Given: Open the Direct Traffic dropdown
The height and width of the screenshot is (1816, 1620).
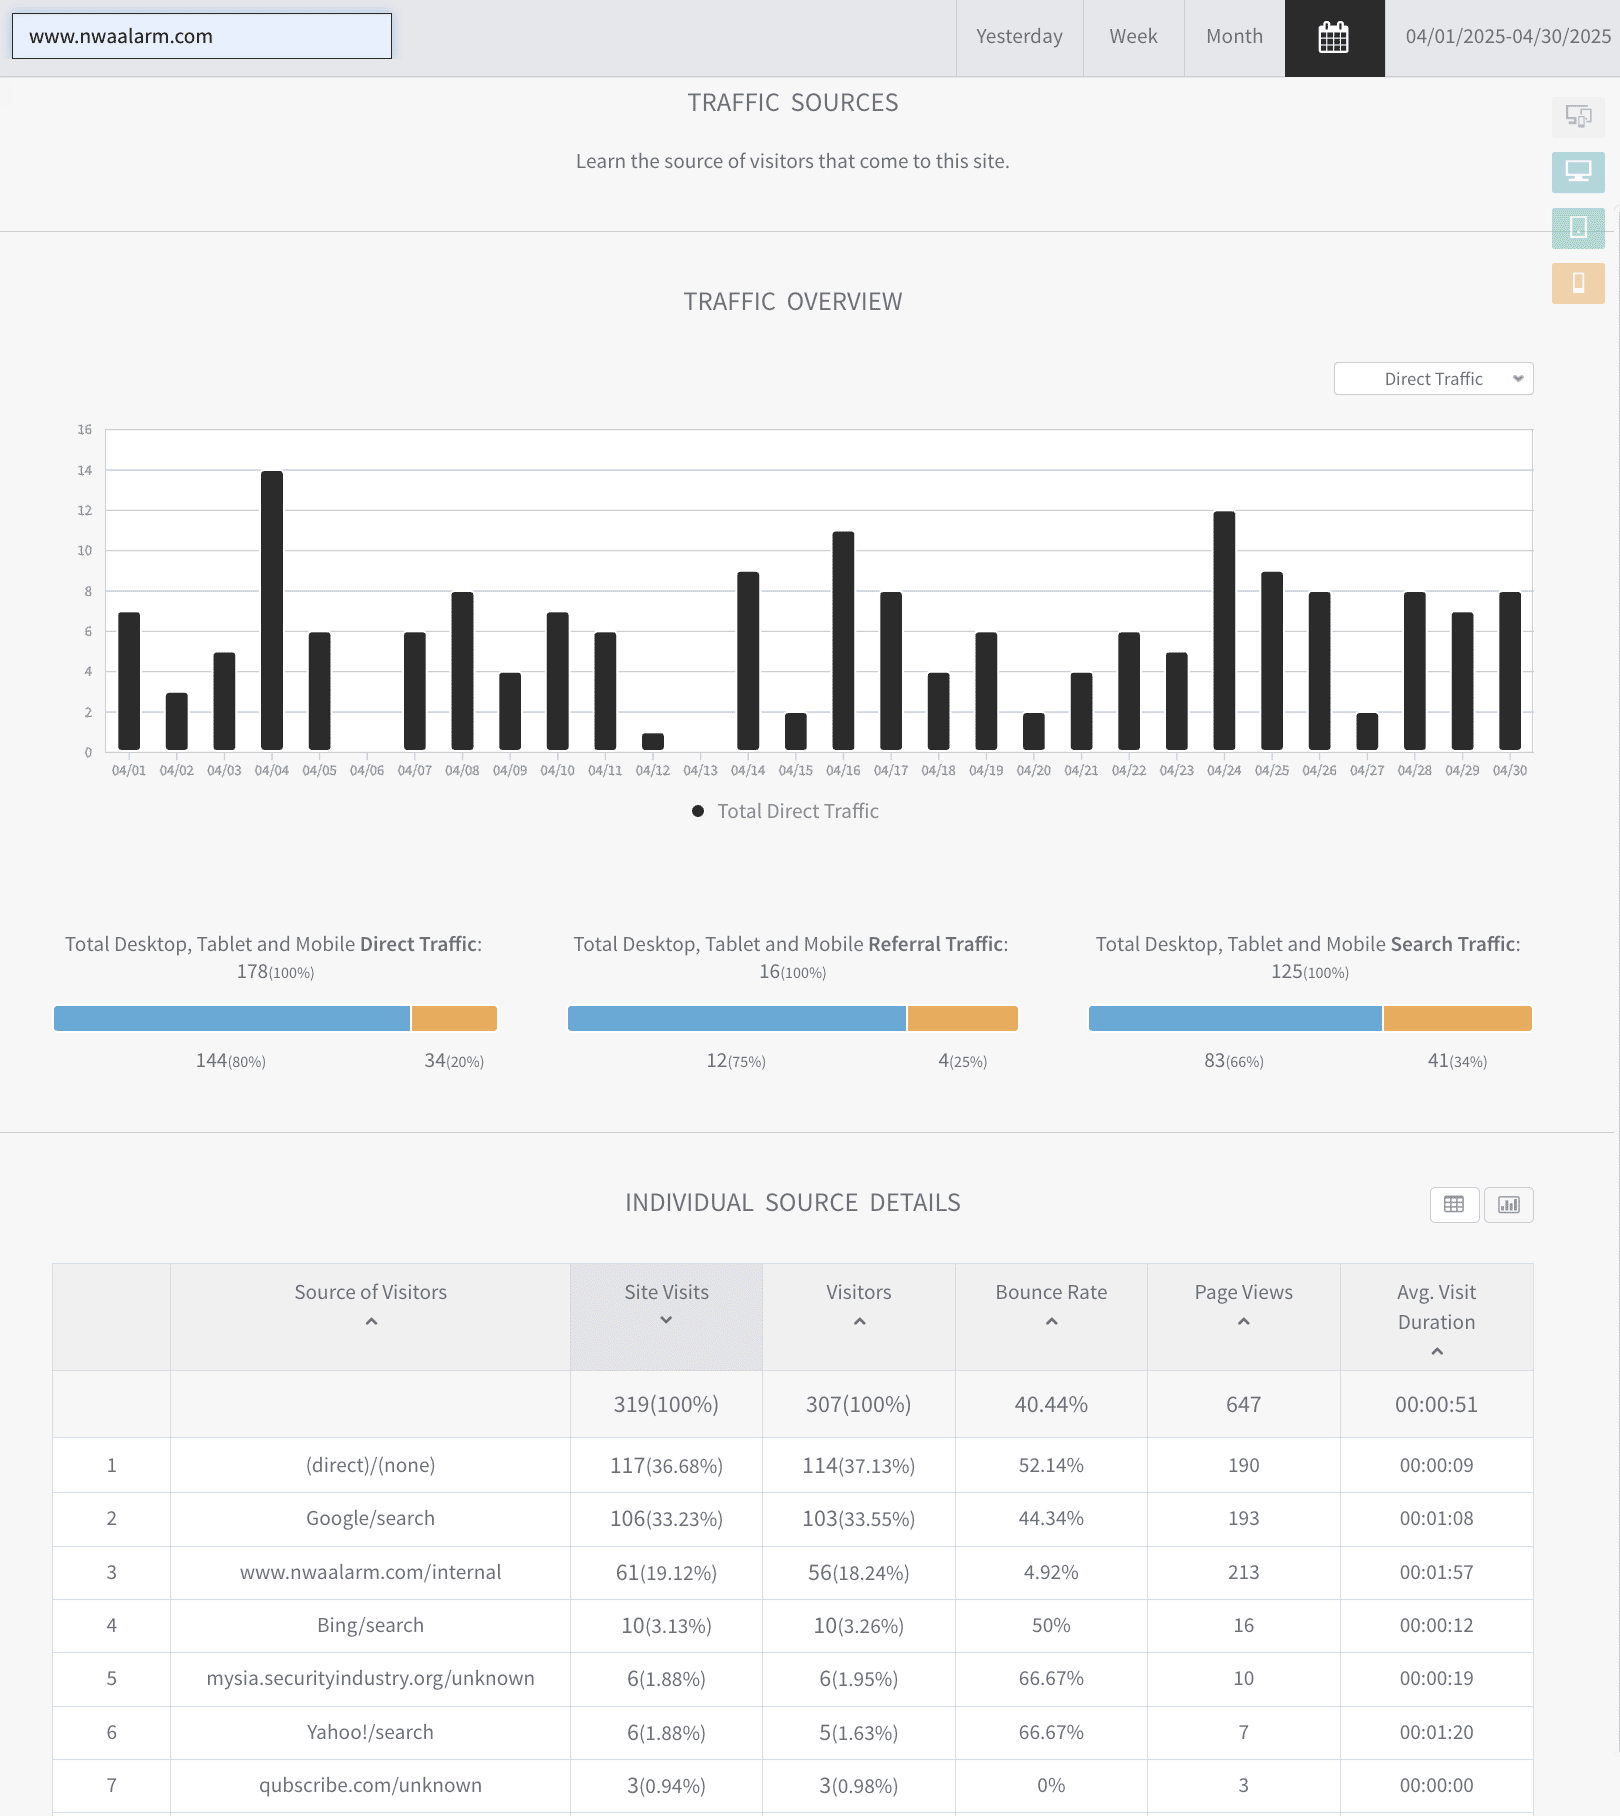Looking at the screenshot, I should (x=1433, y=379).
